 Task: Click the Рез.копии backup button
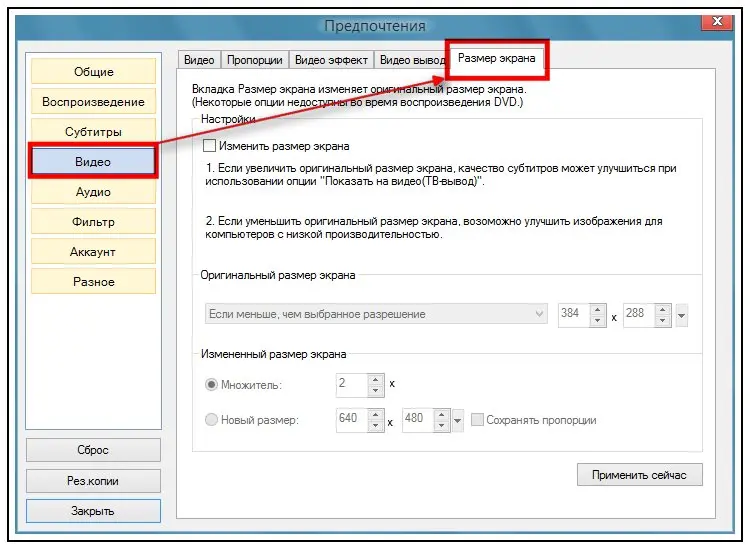93,481
